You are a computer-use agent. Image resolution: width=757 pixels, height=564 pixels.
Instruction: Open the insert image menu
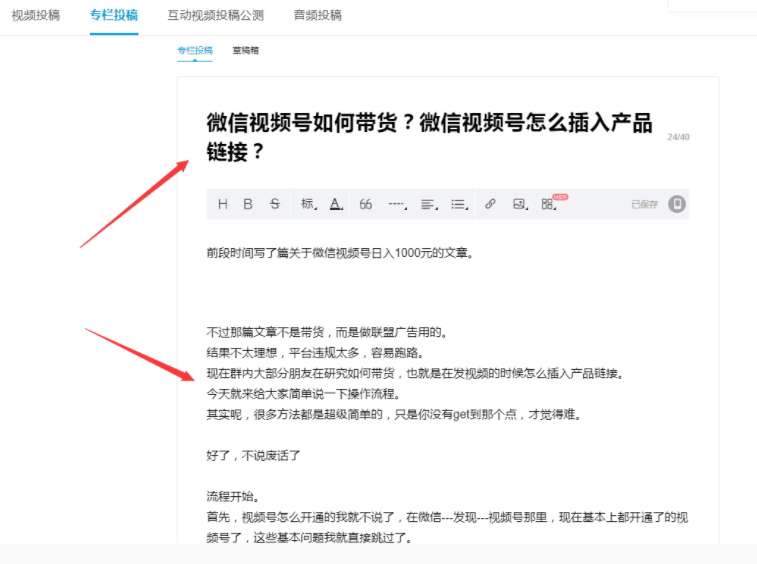coord(520,204)
